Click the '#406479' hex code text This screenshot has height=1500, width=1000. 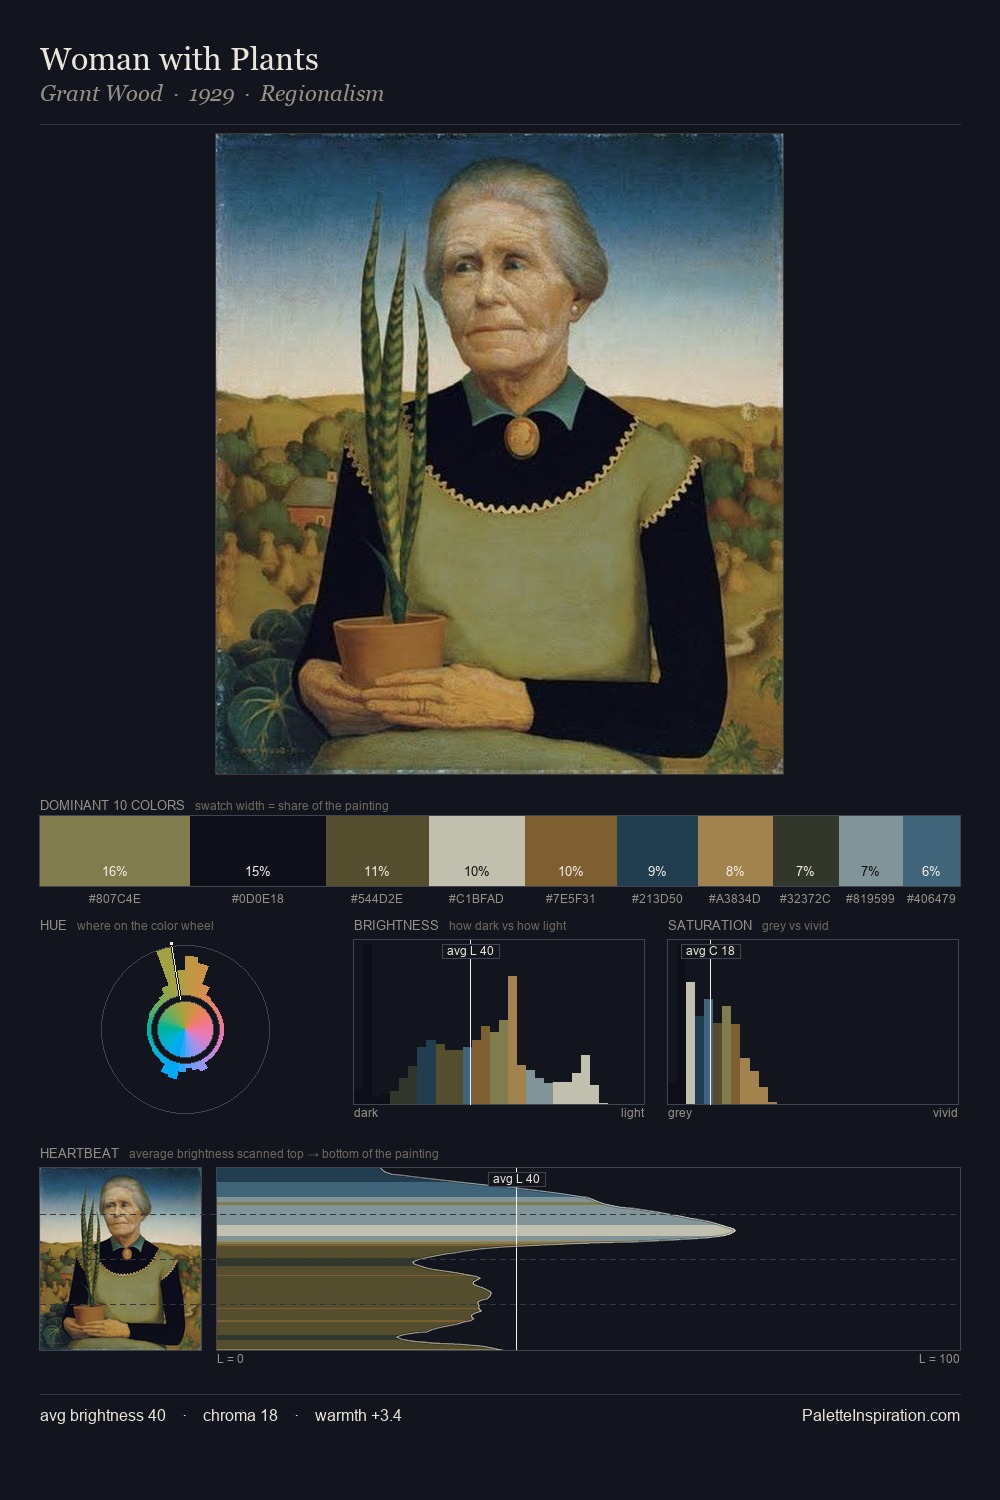931,898
